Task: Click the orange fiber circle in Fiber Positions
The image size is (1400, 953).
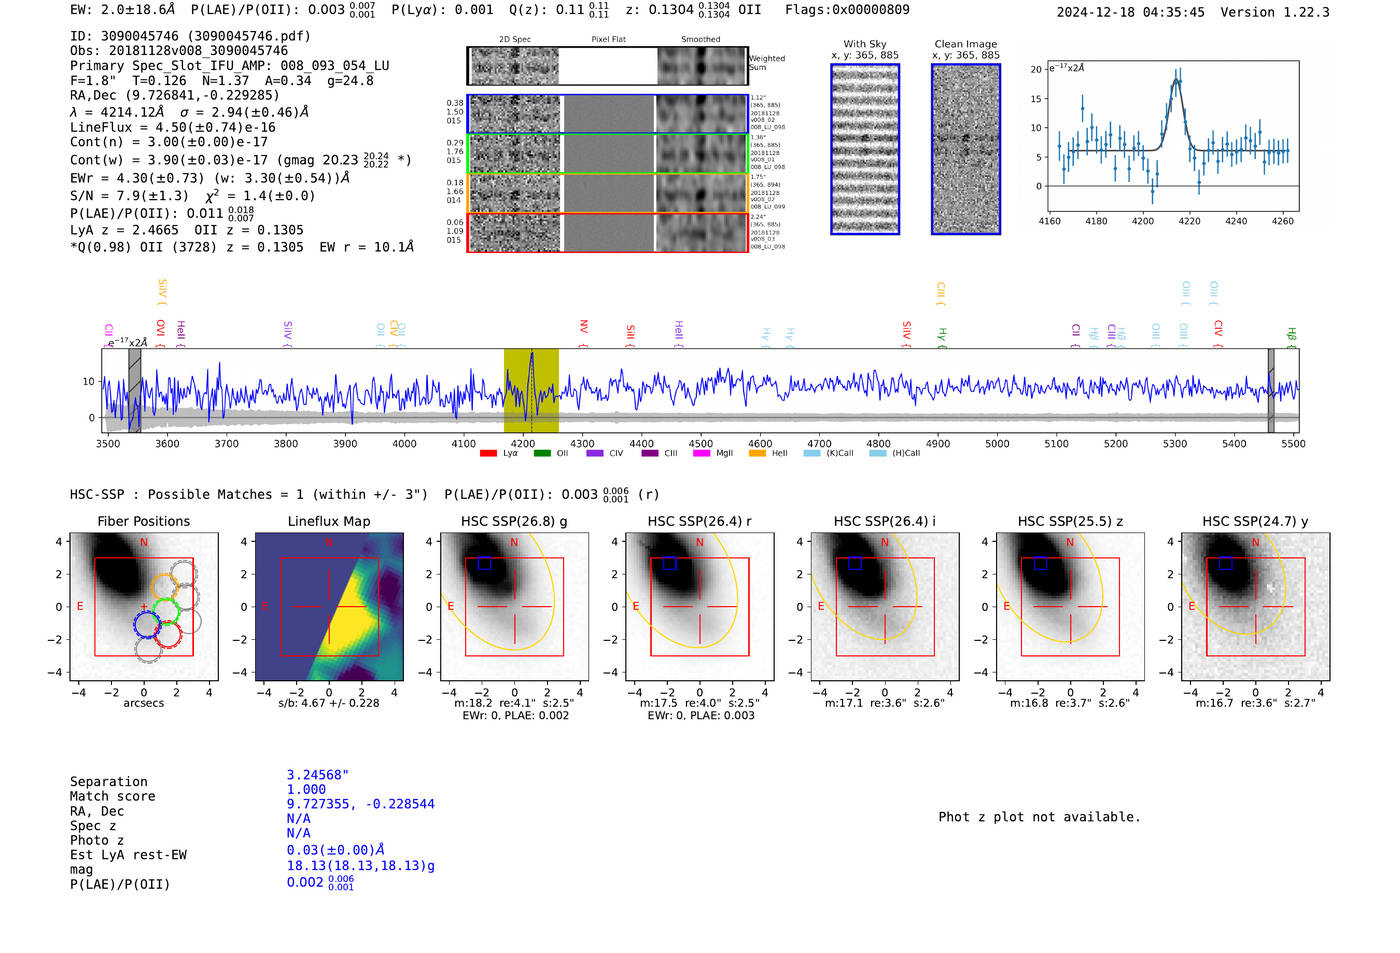Action: pos(164,588)
